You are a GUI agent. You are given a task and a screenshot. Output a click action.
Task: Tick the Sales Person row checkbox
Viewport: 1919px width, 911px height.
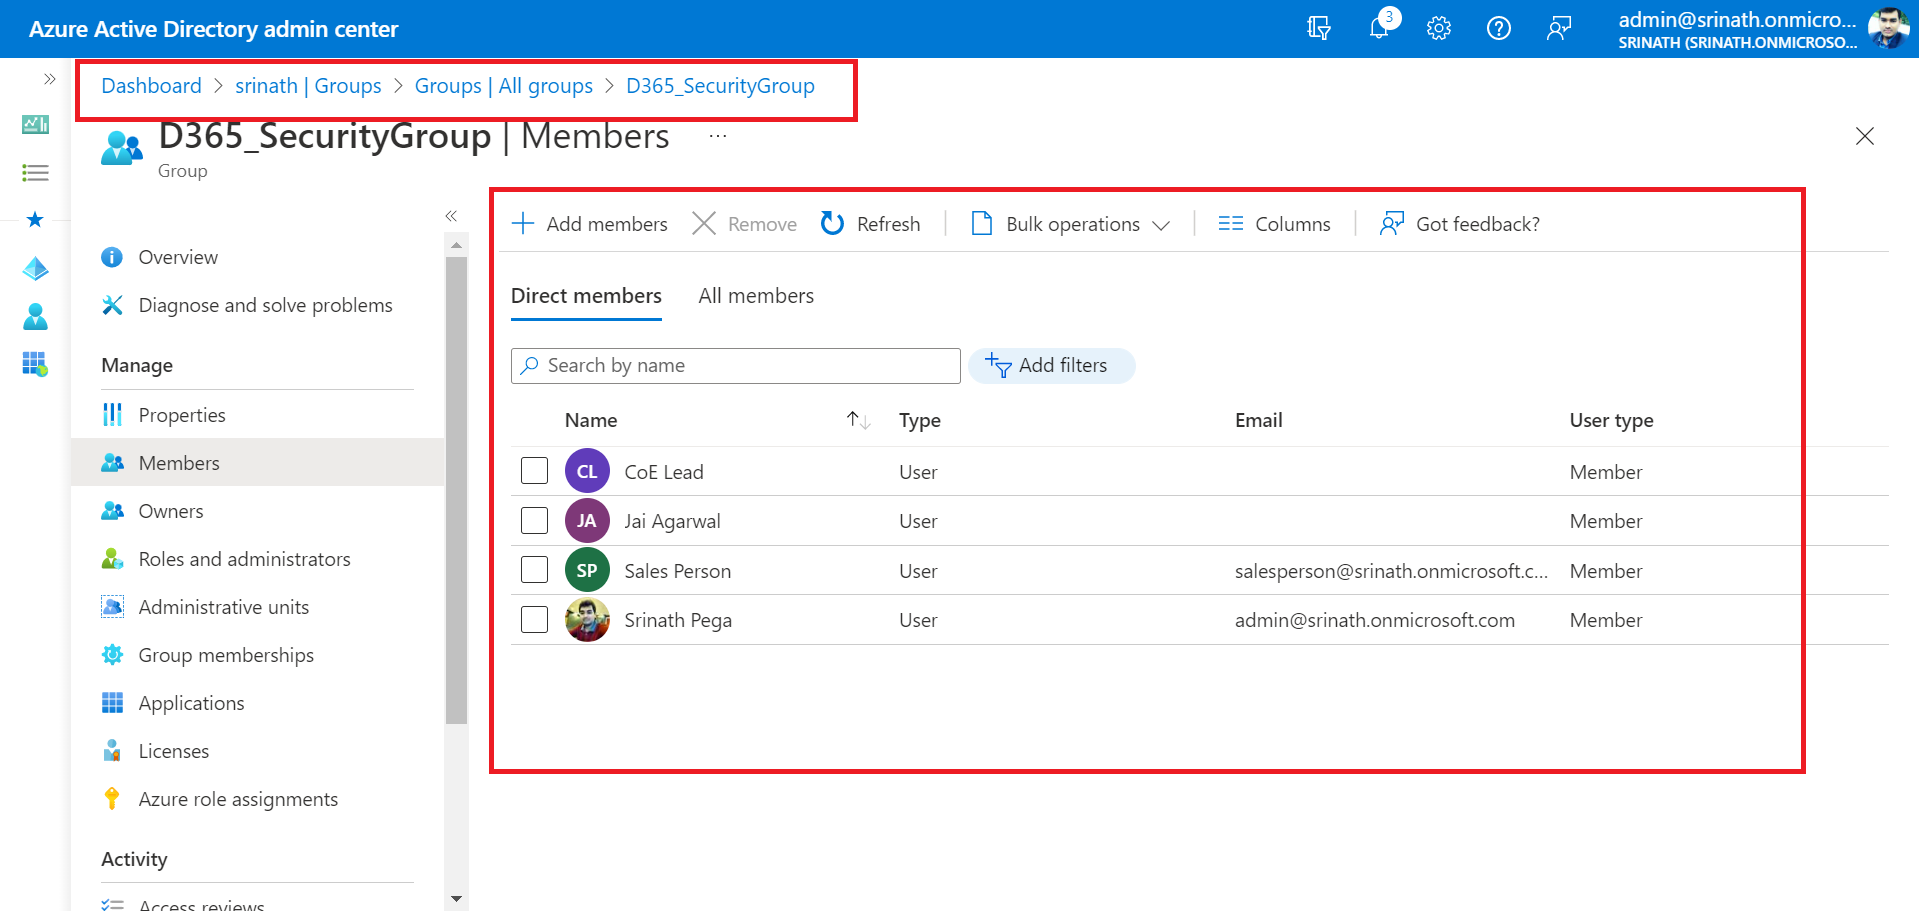point(534,570)
